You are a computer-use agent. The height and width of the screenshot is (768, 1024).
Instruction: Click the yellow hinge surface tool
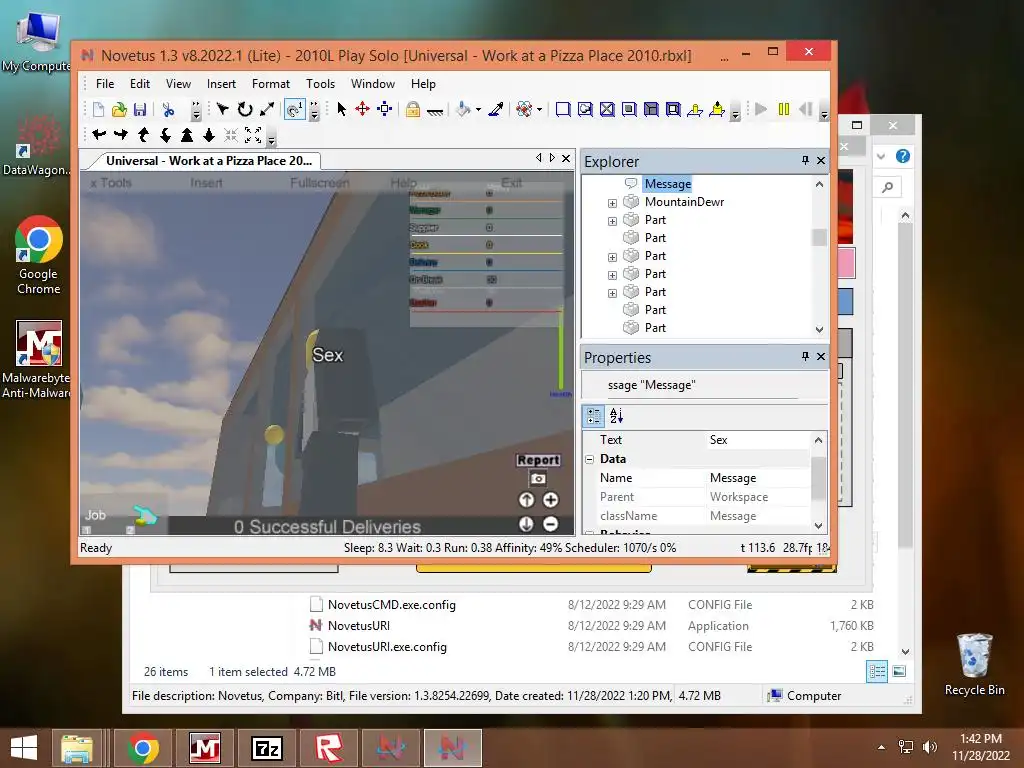pyautogui.click(x=695, y=110)
